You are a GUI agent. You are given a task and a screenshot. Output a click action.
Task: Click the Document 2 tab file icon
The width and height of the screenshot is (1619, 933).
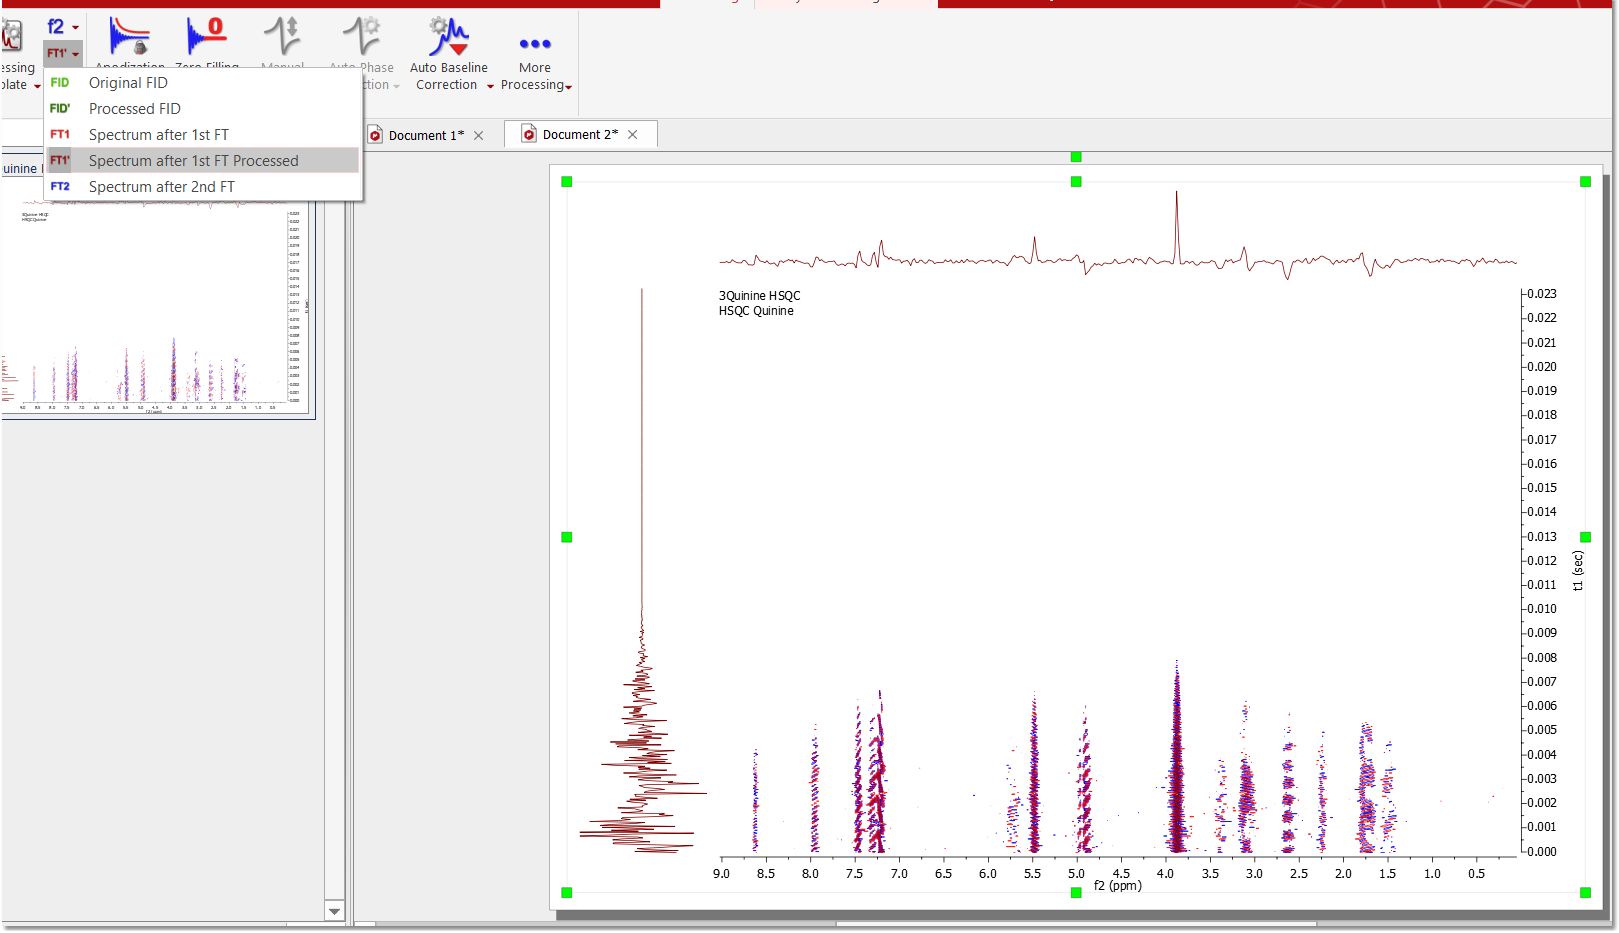pos(529,134)
